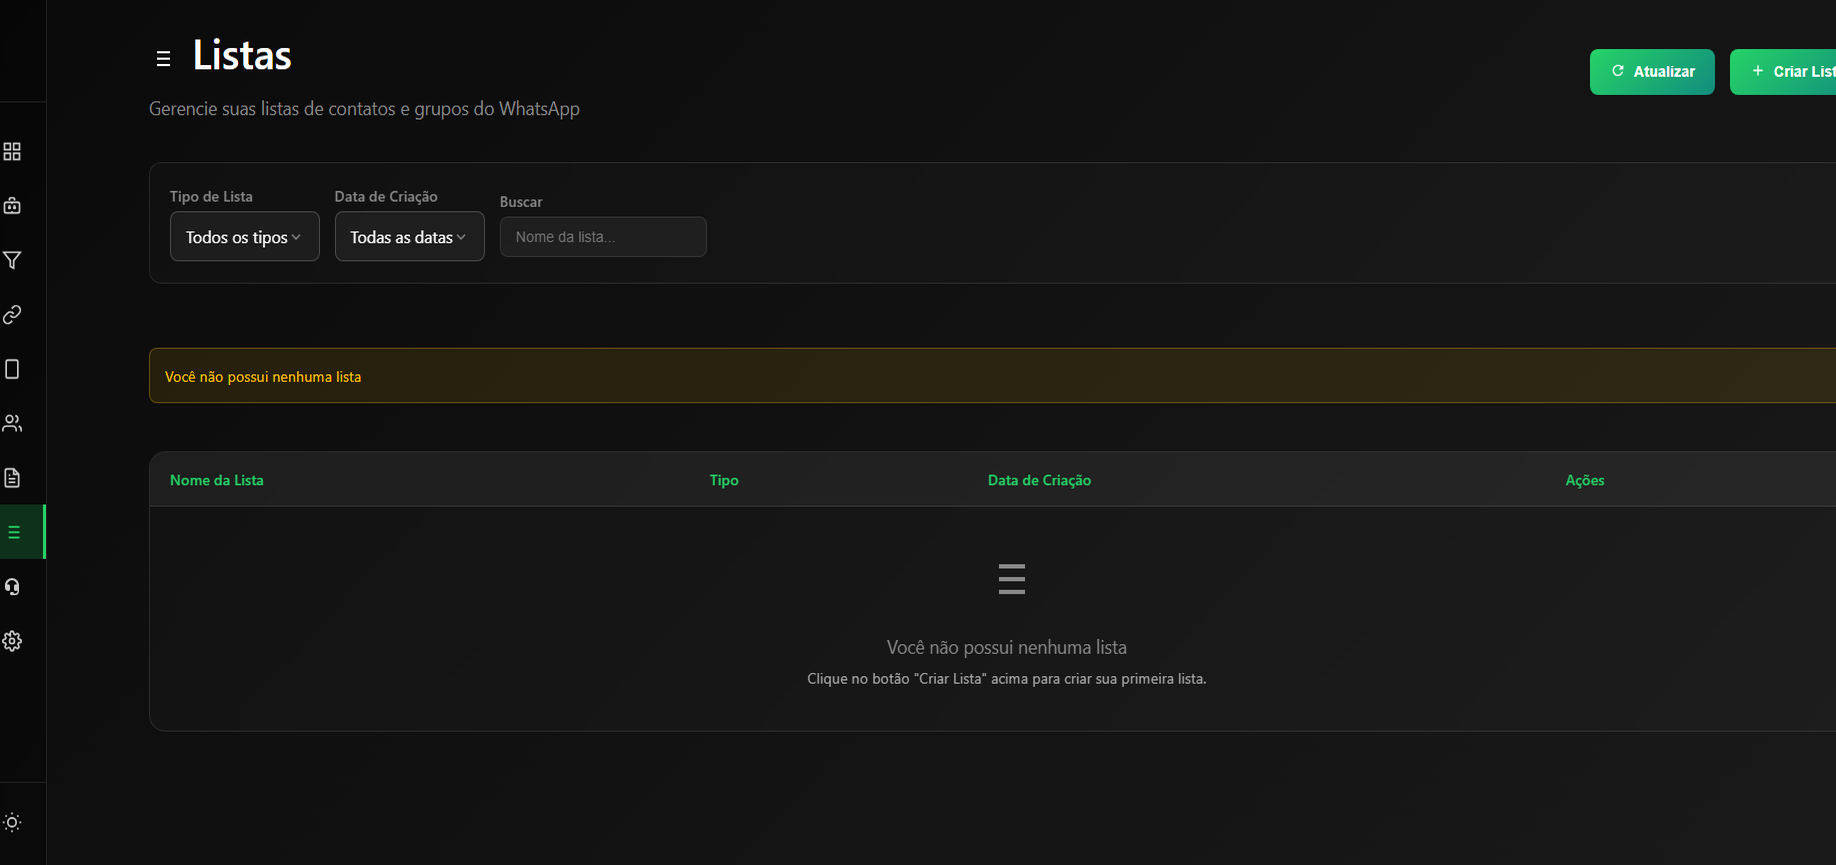Toggle the light/dark theme sun icon
Image resolution: width=1836 pixels, height=865 pixels.
[x=12, y=822]
